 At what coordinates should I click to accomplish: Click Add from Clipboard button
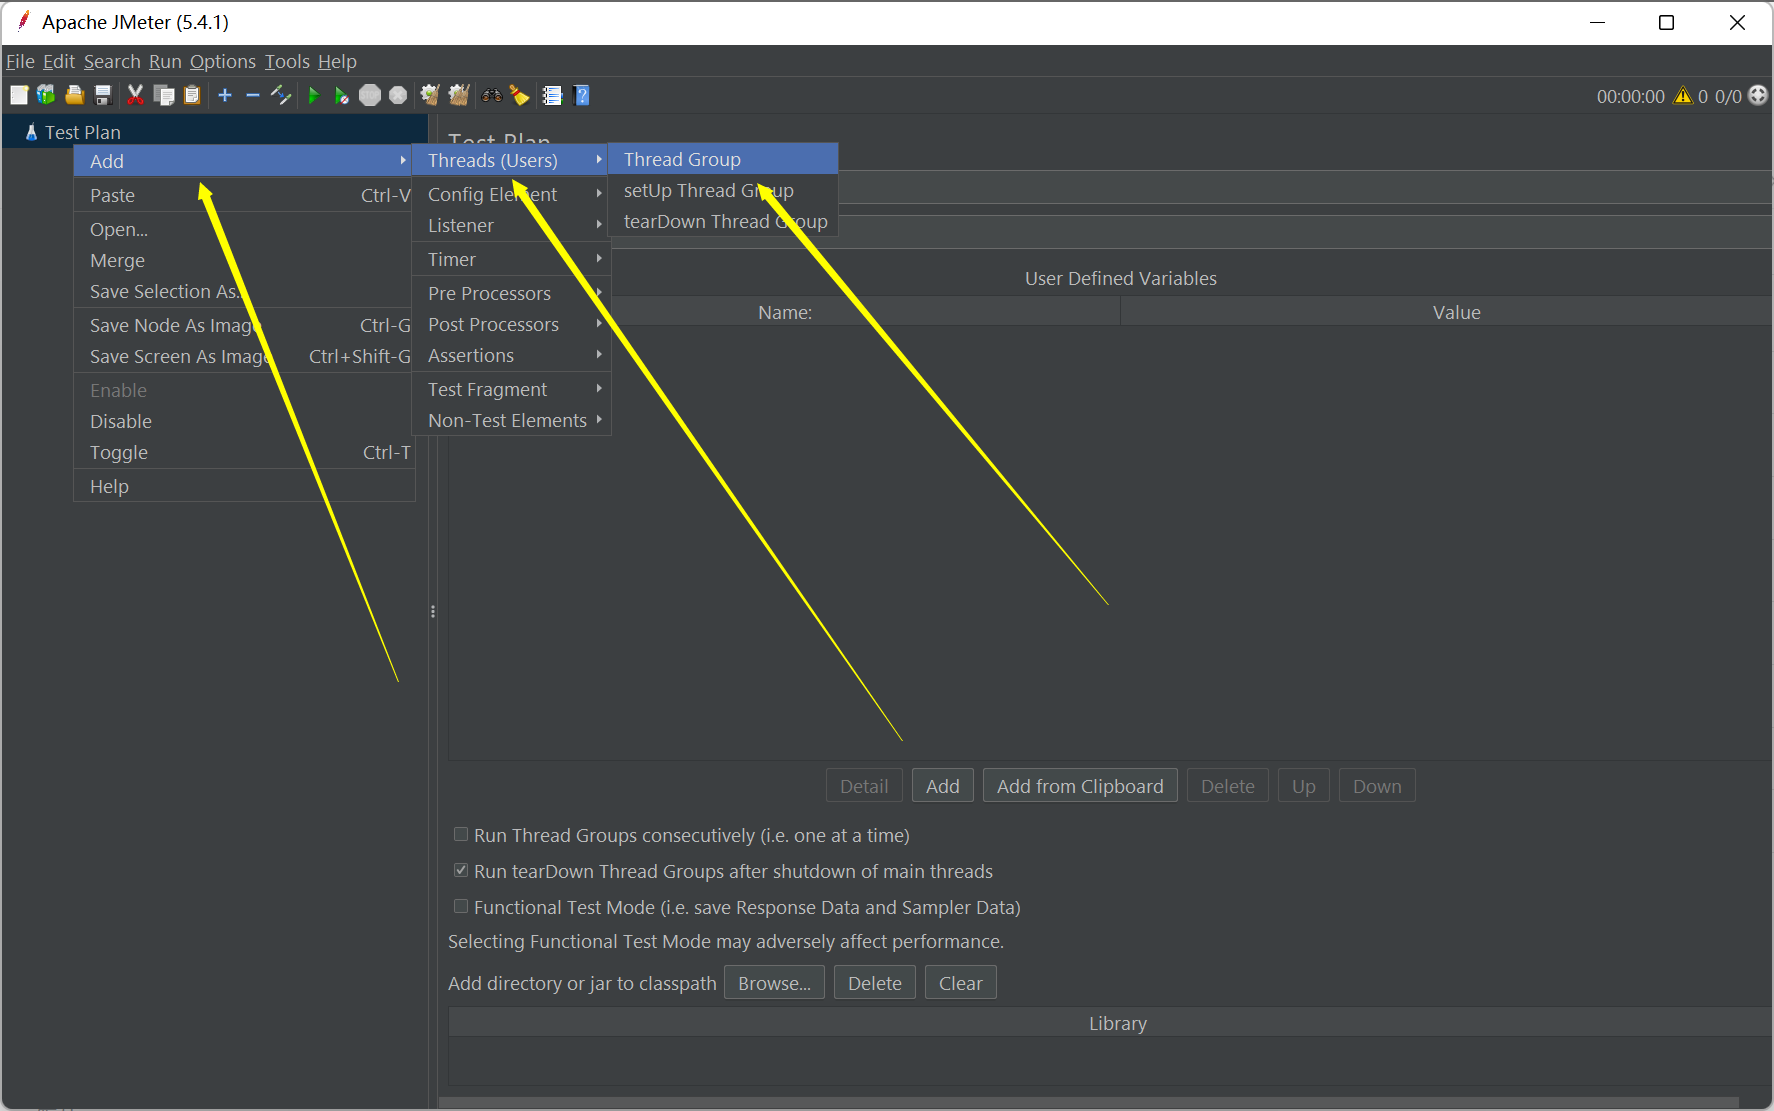click(1080, 786)
